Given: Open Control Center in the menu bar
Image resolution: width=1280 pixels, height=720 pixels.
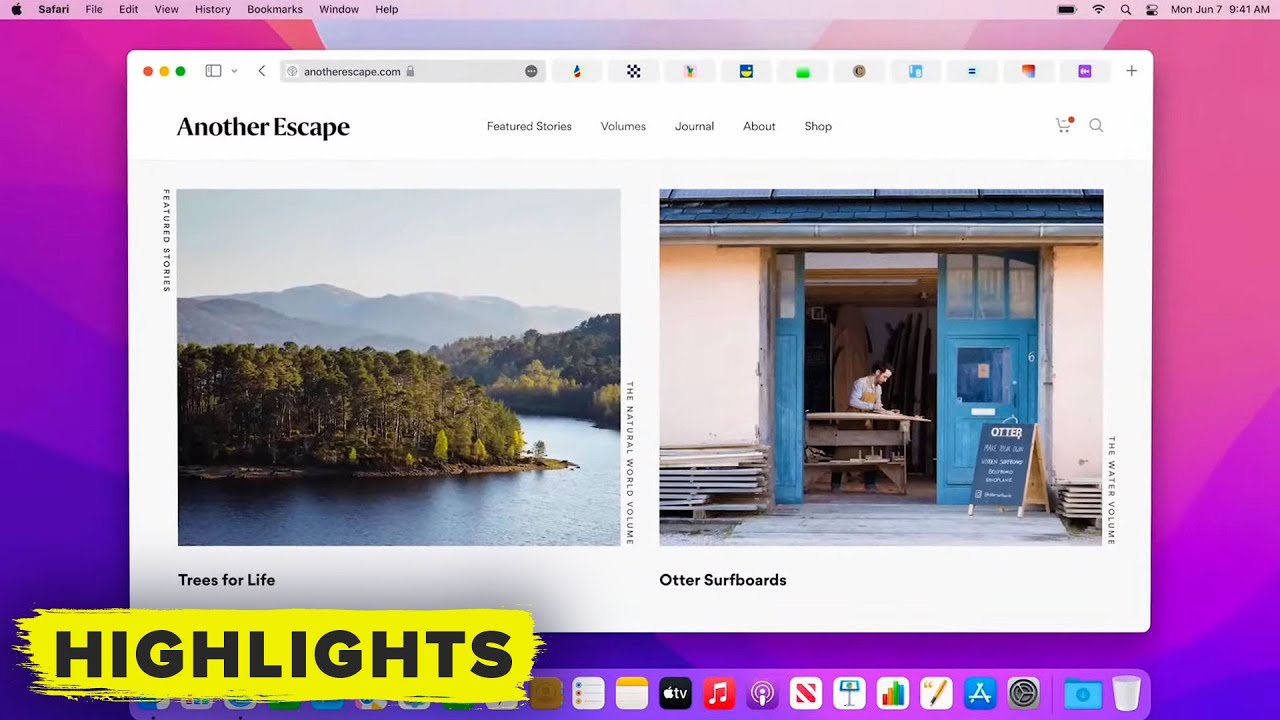Looking at the screenshot, I should (1152, 9).
